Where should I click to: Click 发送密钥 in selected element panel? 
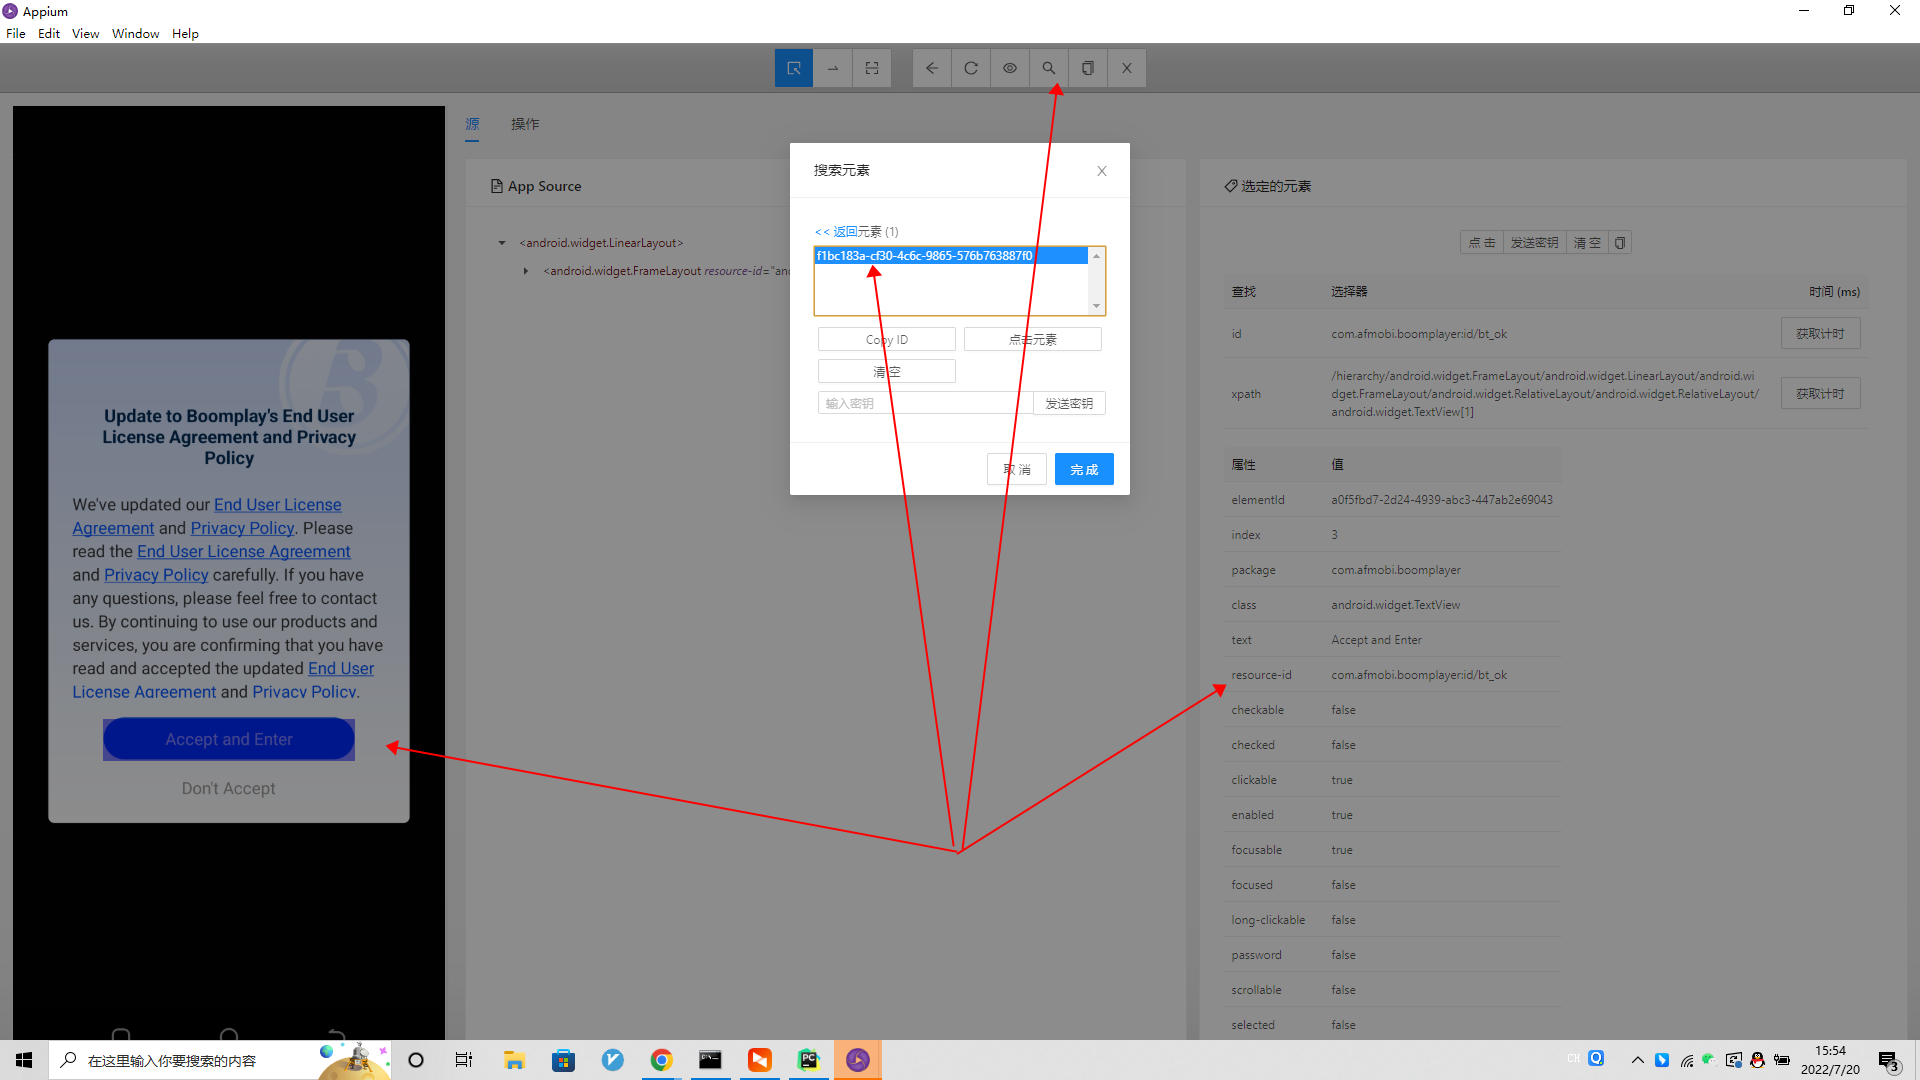click(1534, 243)
